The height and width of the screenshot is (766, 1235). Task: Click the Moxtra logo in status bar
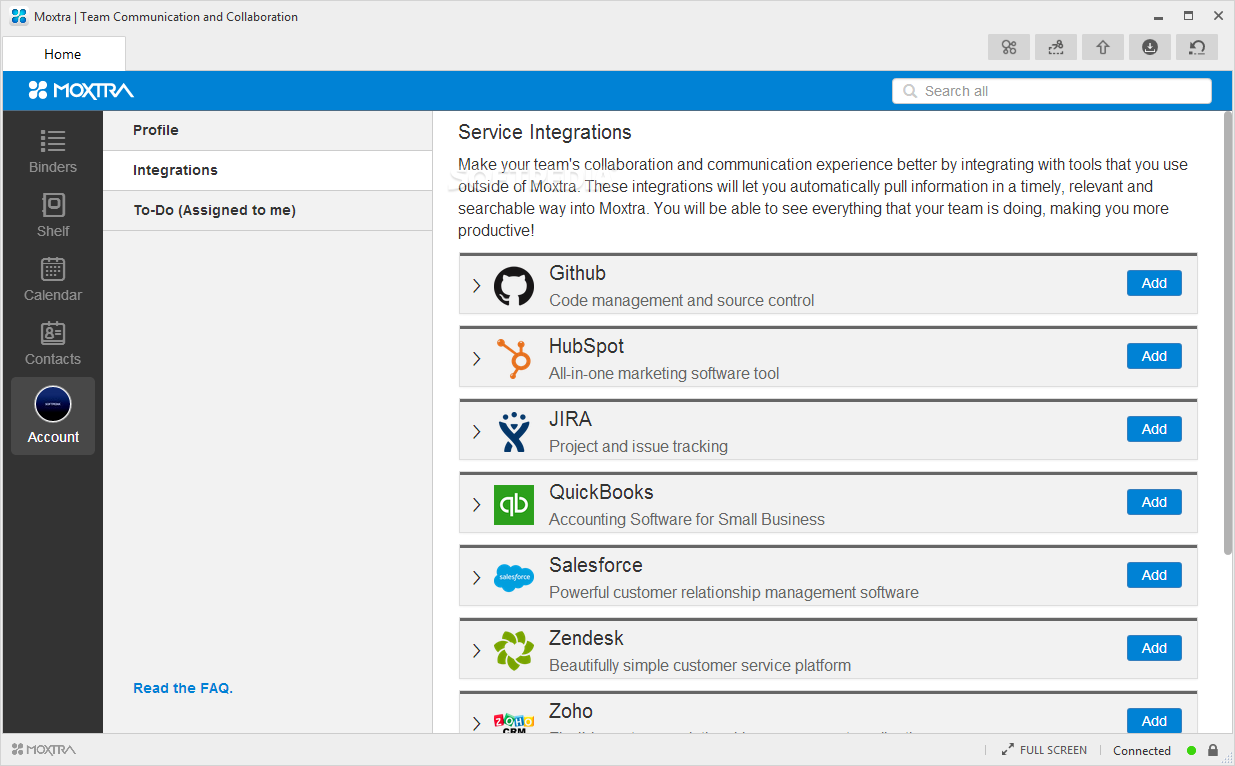pos(44,749)
